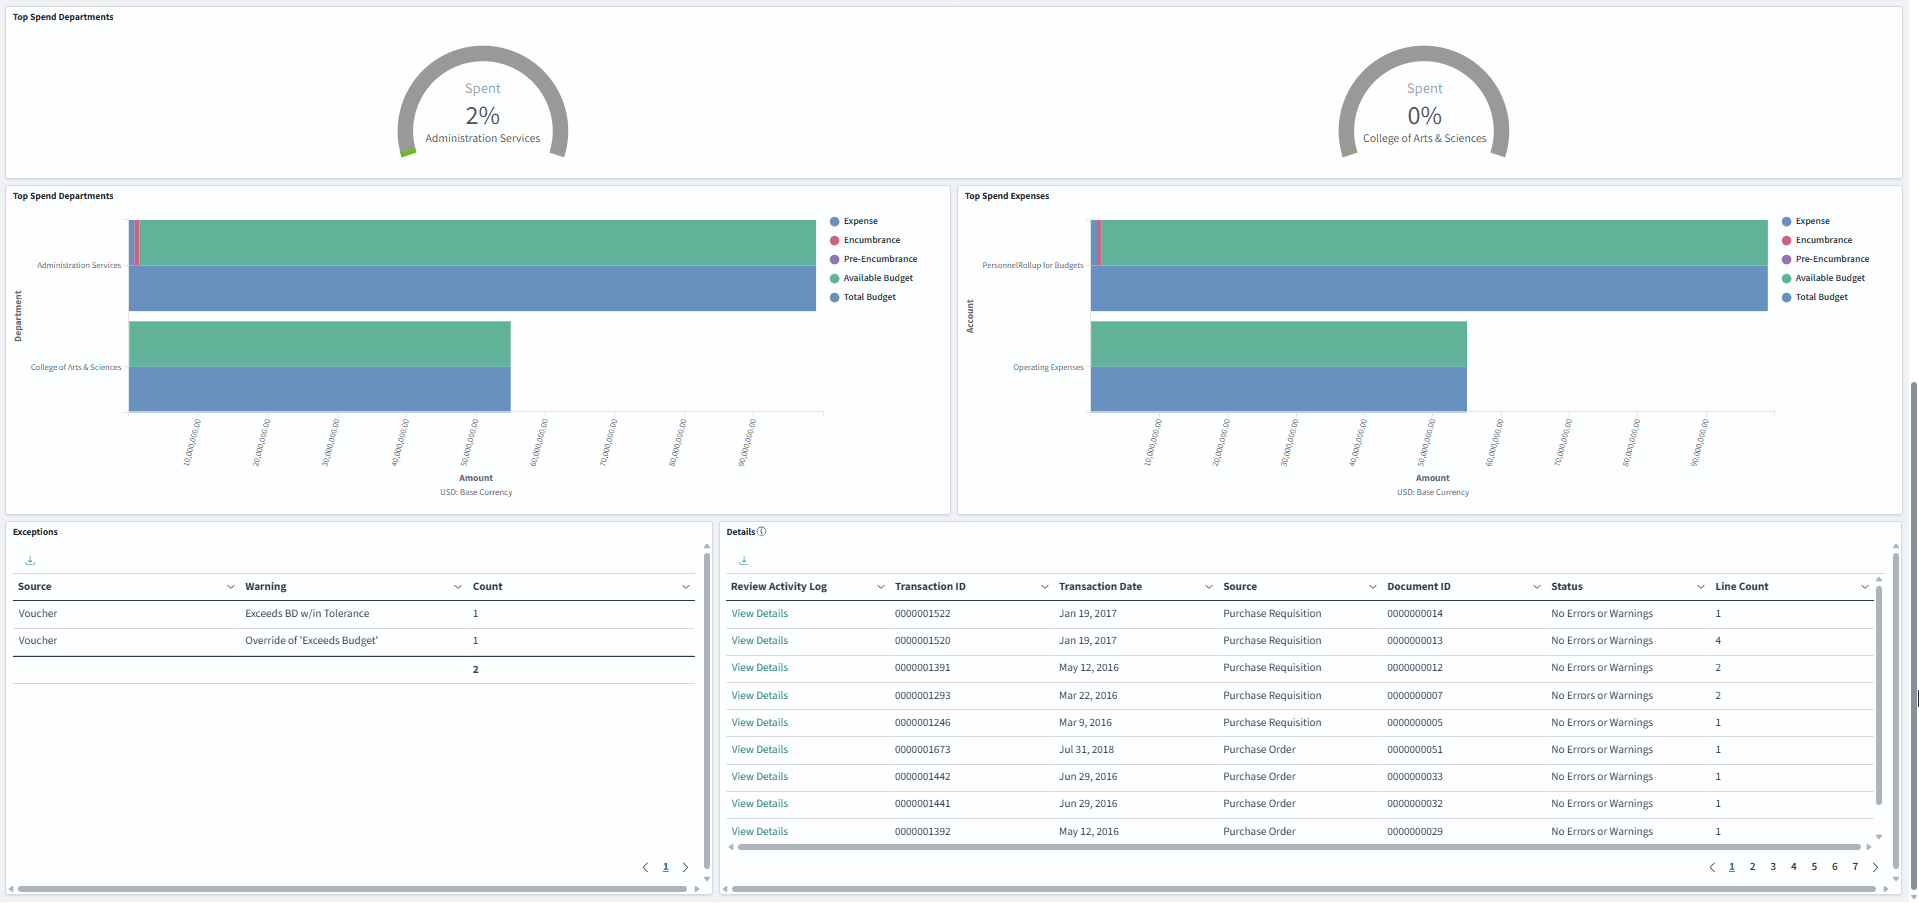Image resolution: width=1919 pixels, height=903 pixels.
Task: Click View Details for transaction 0000001522
Action: (x=759, y=613)
